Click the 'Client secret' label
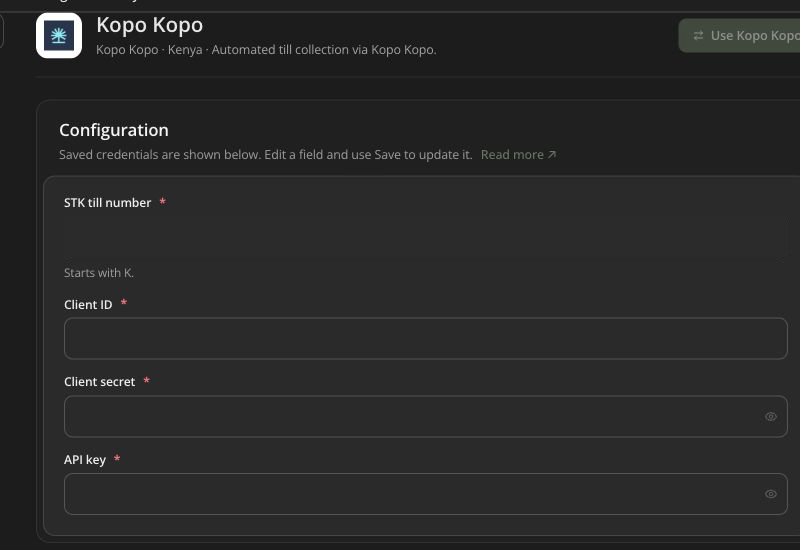The height and width of the screenshot is (550, 800). 99,382
